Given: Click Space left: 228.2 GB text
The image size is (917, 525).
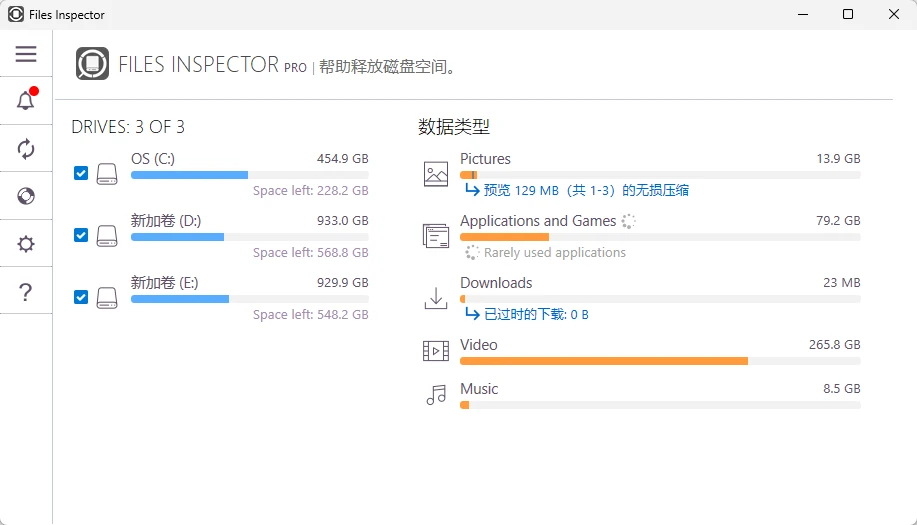Looking at the screenshot, I should [311, 191].
